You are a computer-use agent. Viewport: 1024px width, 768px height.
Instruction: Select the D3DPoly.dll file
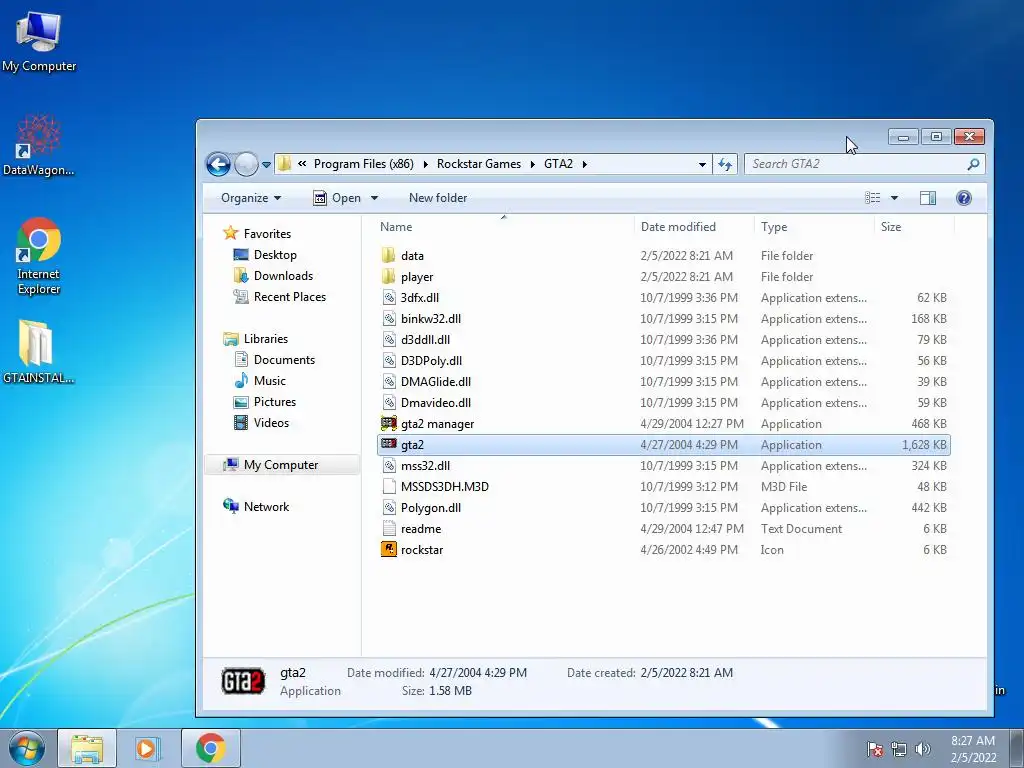pos(664,360)
